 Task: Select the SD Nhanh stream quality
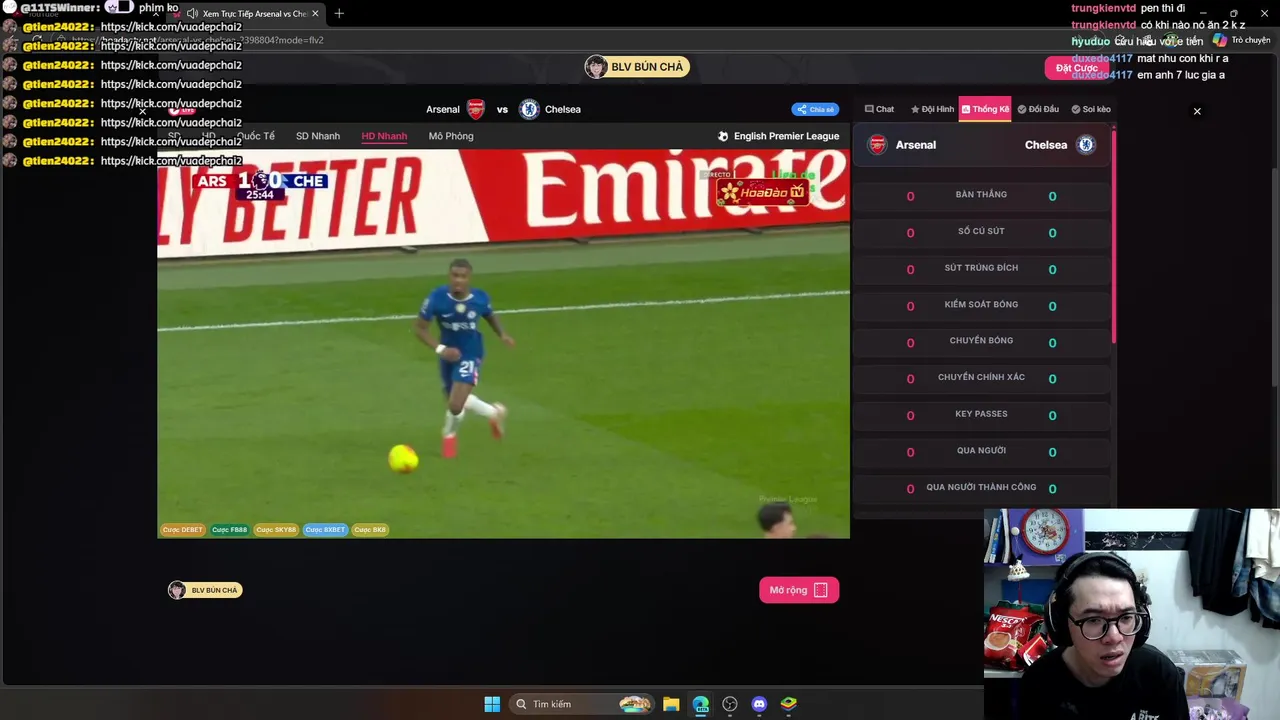coord(318,136)
